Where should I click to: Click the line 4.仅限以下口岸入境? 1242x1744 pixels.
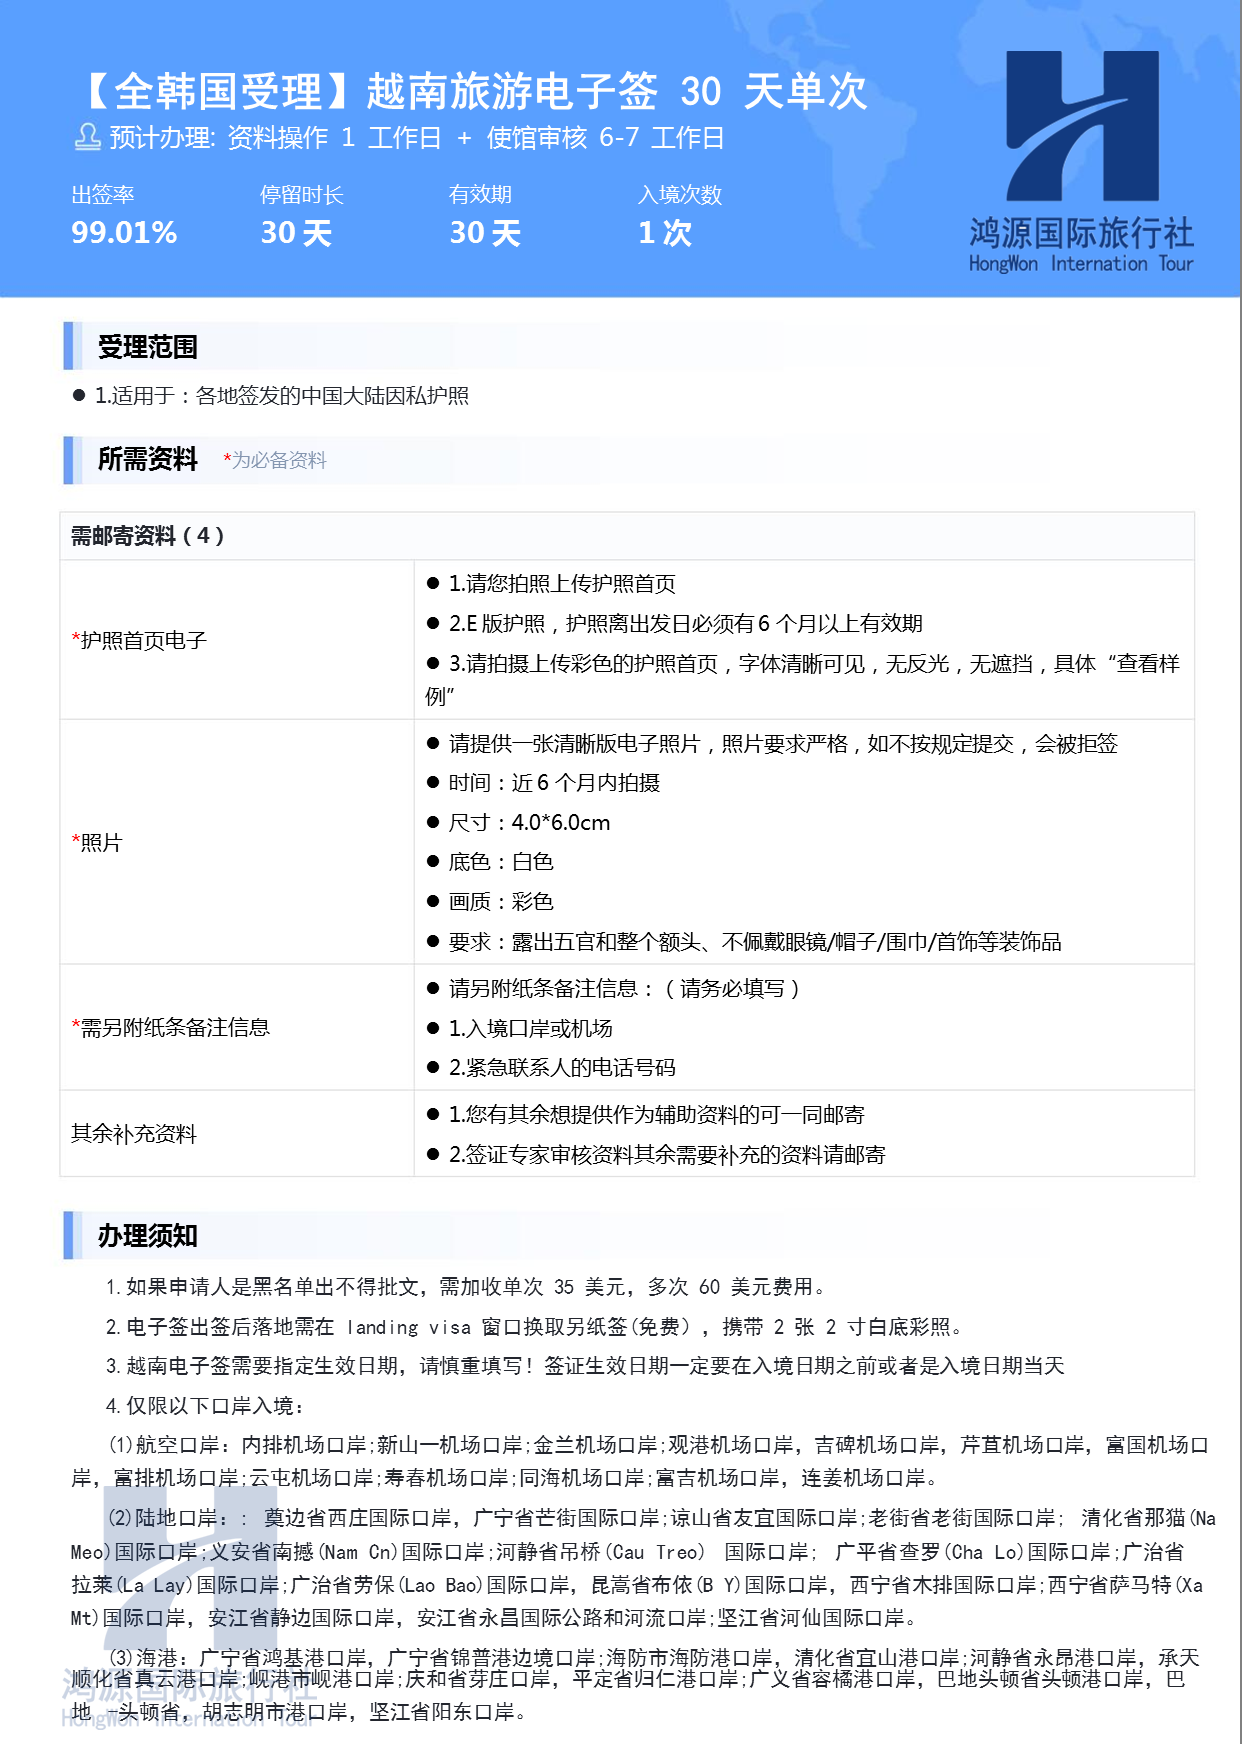(205, 1406)
